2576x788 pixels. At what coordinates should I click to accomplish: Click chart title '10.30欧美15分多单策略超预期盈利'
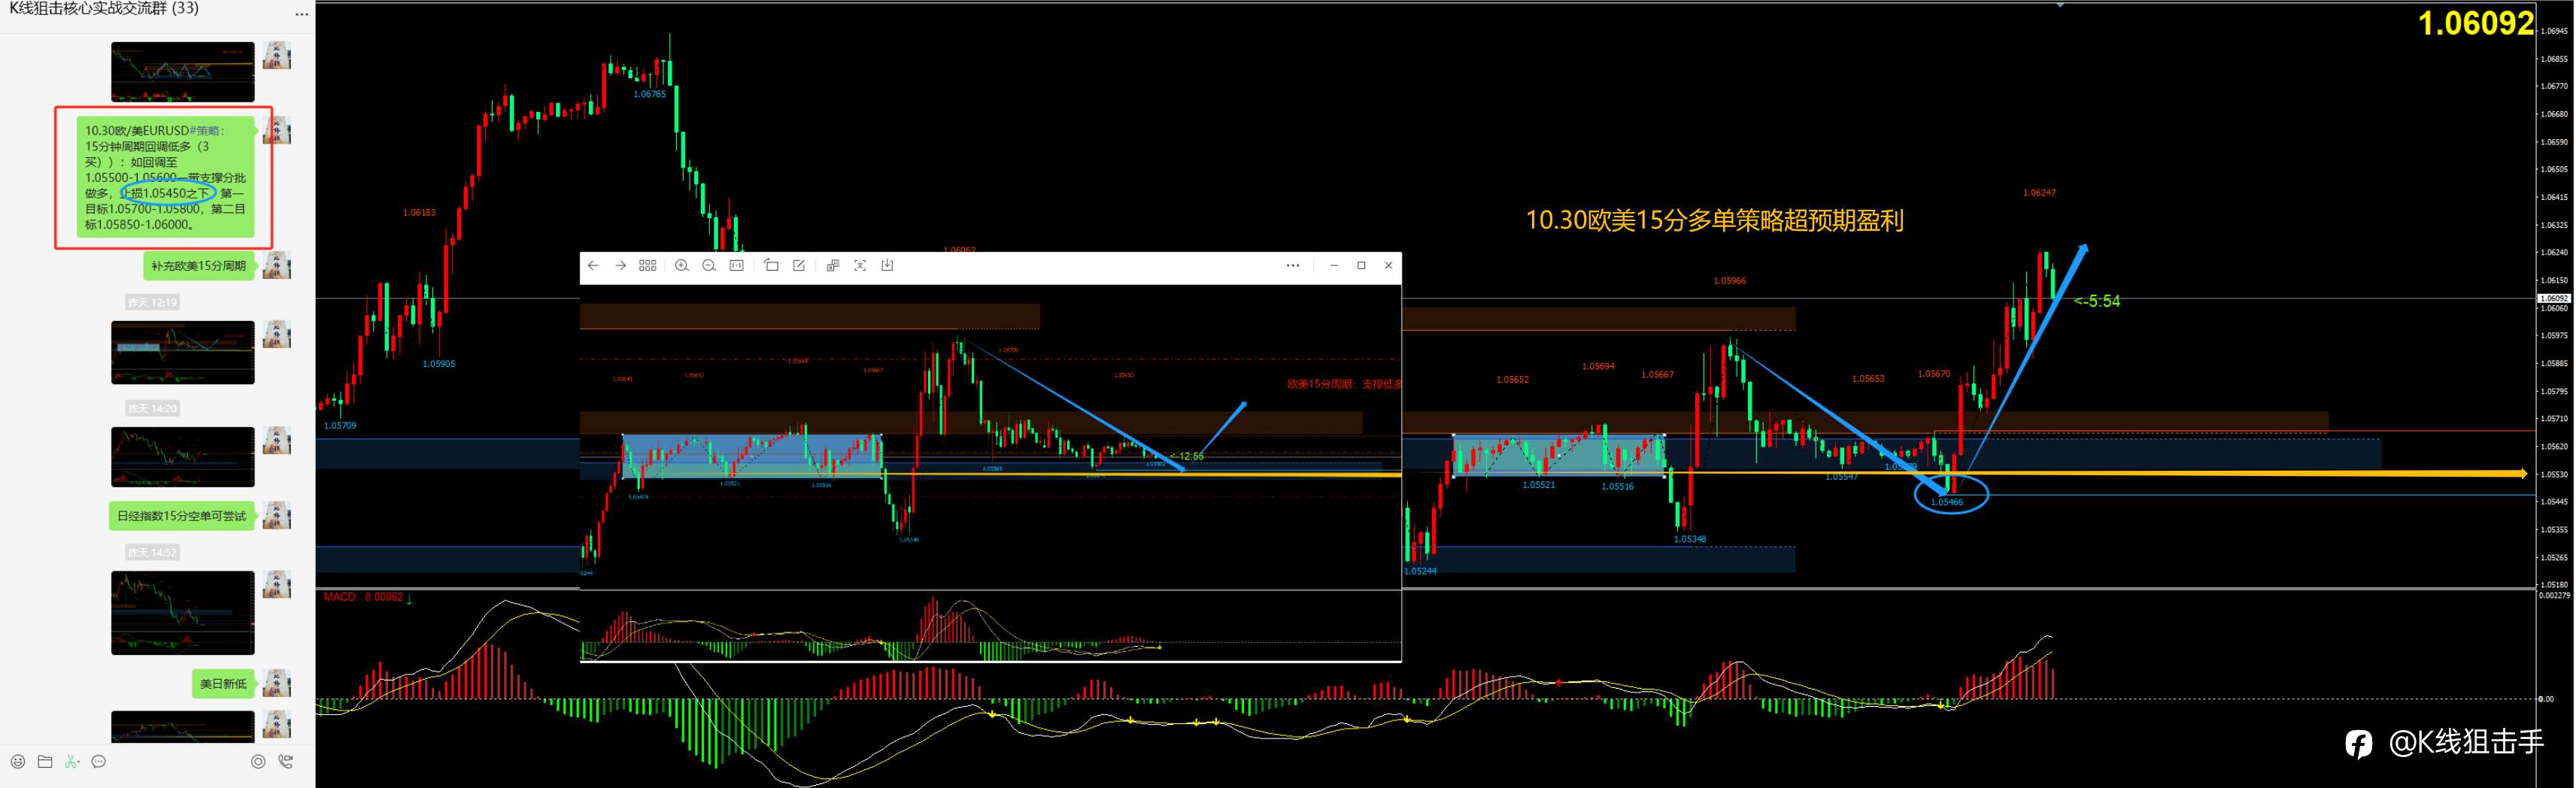point(1714,220)
